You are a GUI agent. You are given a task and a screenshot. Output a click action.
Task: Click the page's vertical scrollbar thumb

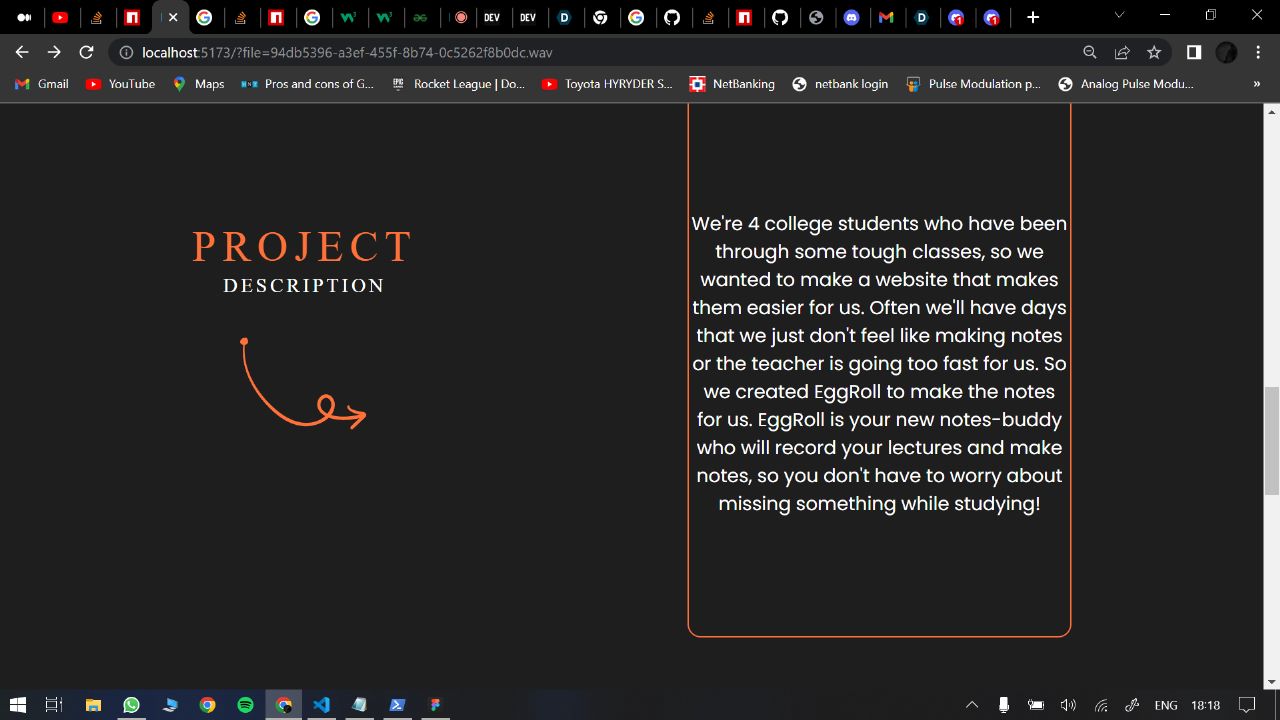(x=1272, y=441)
